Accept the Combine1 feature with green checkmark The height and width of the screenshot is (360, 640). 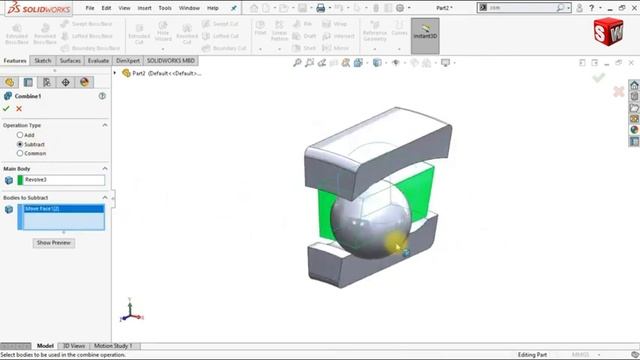[6, 109]
